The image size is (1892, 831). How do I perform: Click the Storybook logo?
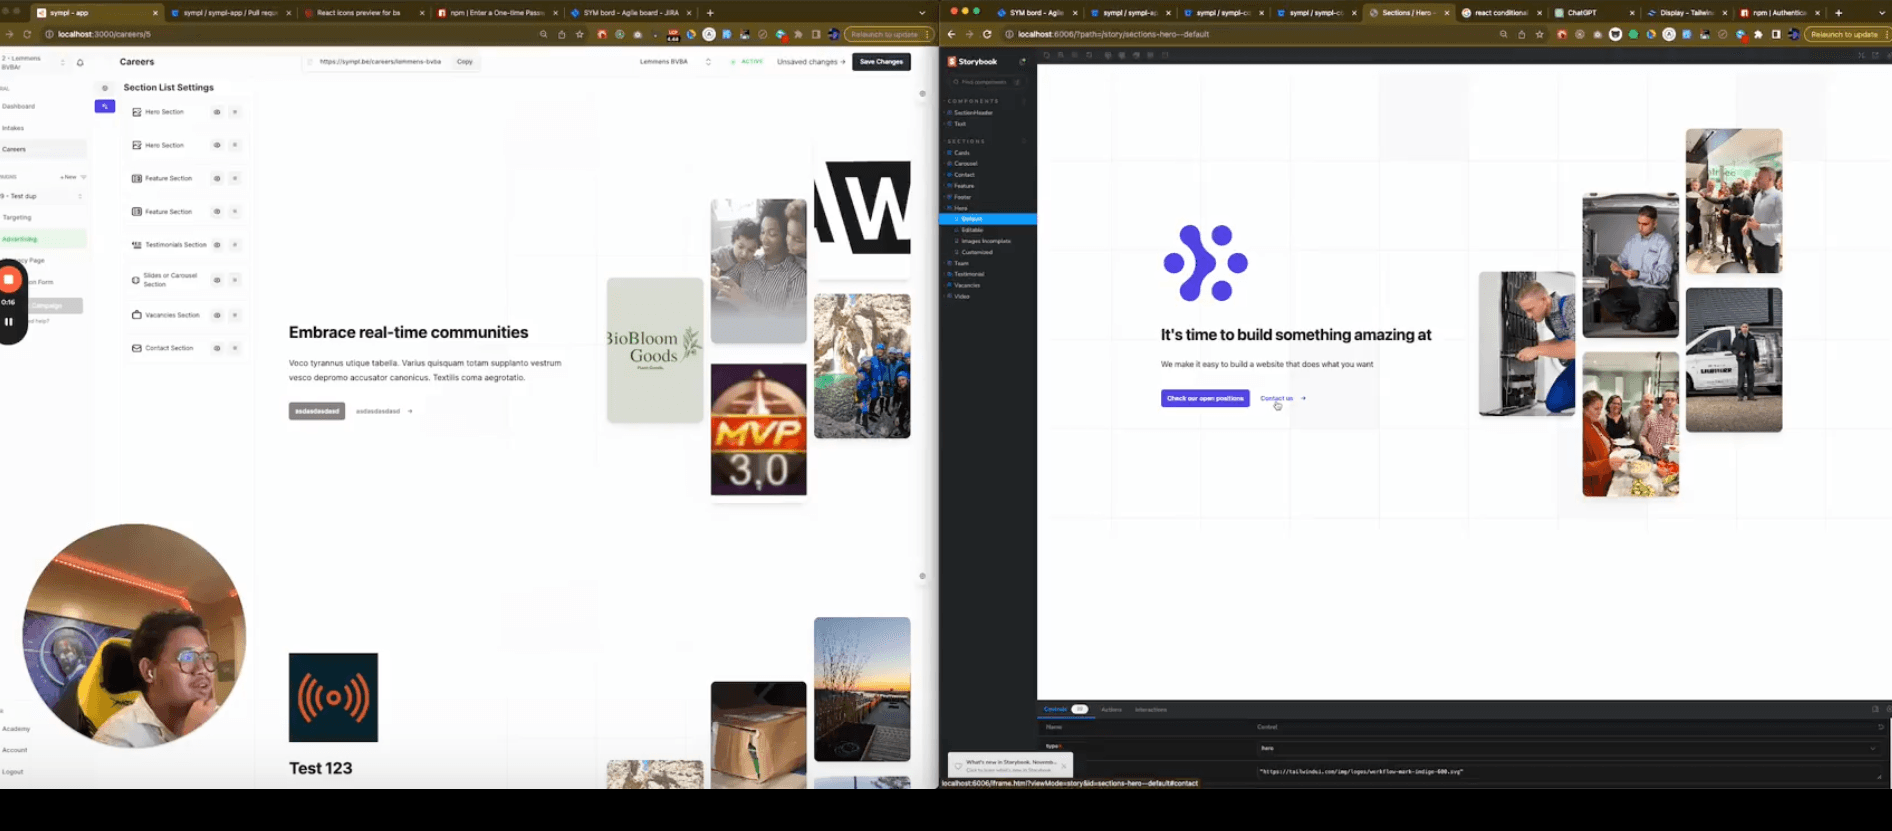[x=973, y=62]
